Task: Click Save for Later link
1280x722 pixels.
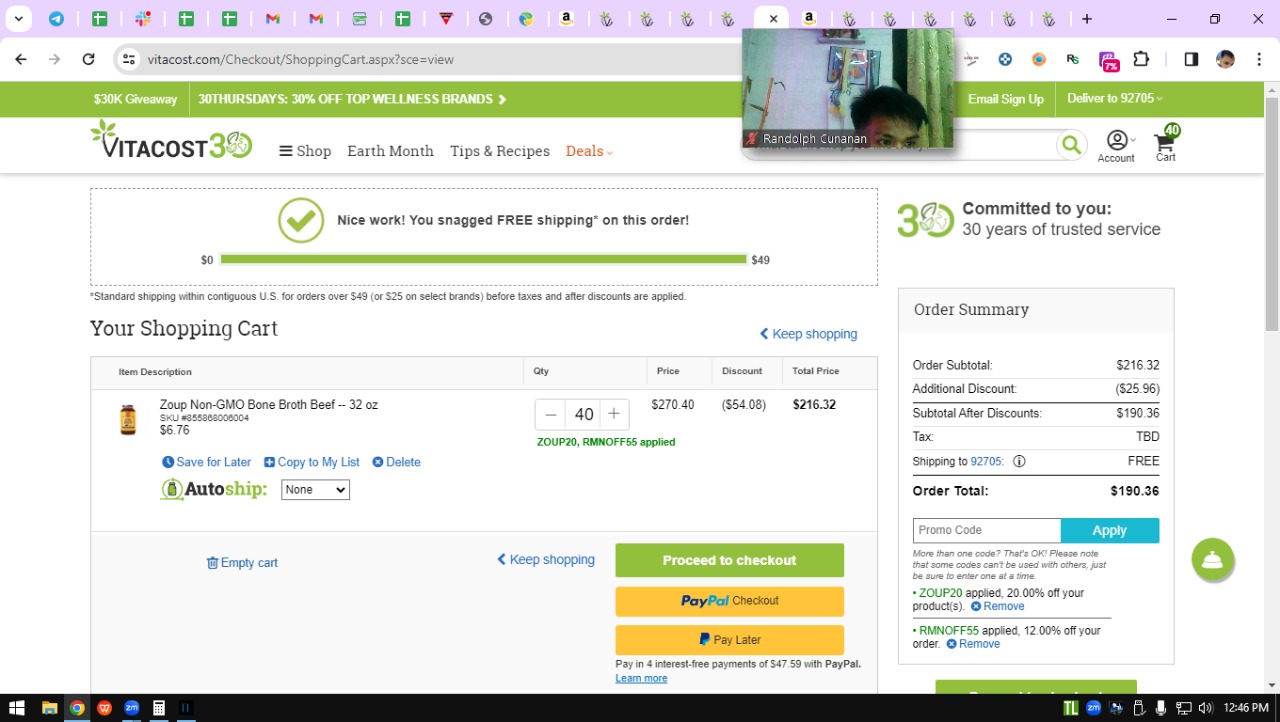Action: coord(207,462)
